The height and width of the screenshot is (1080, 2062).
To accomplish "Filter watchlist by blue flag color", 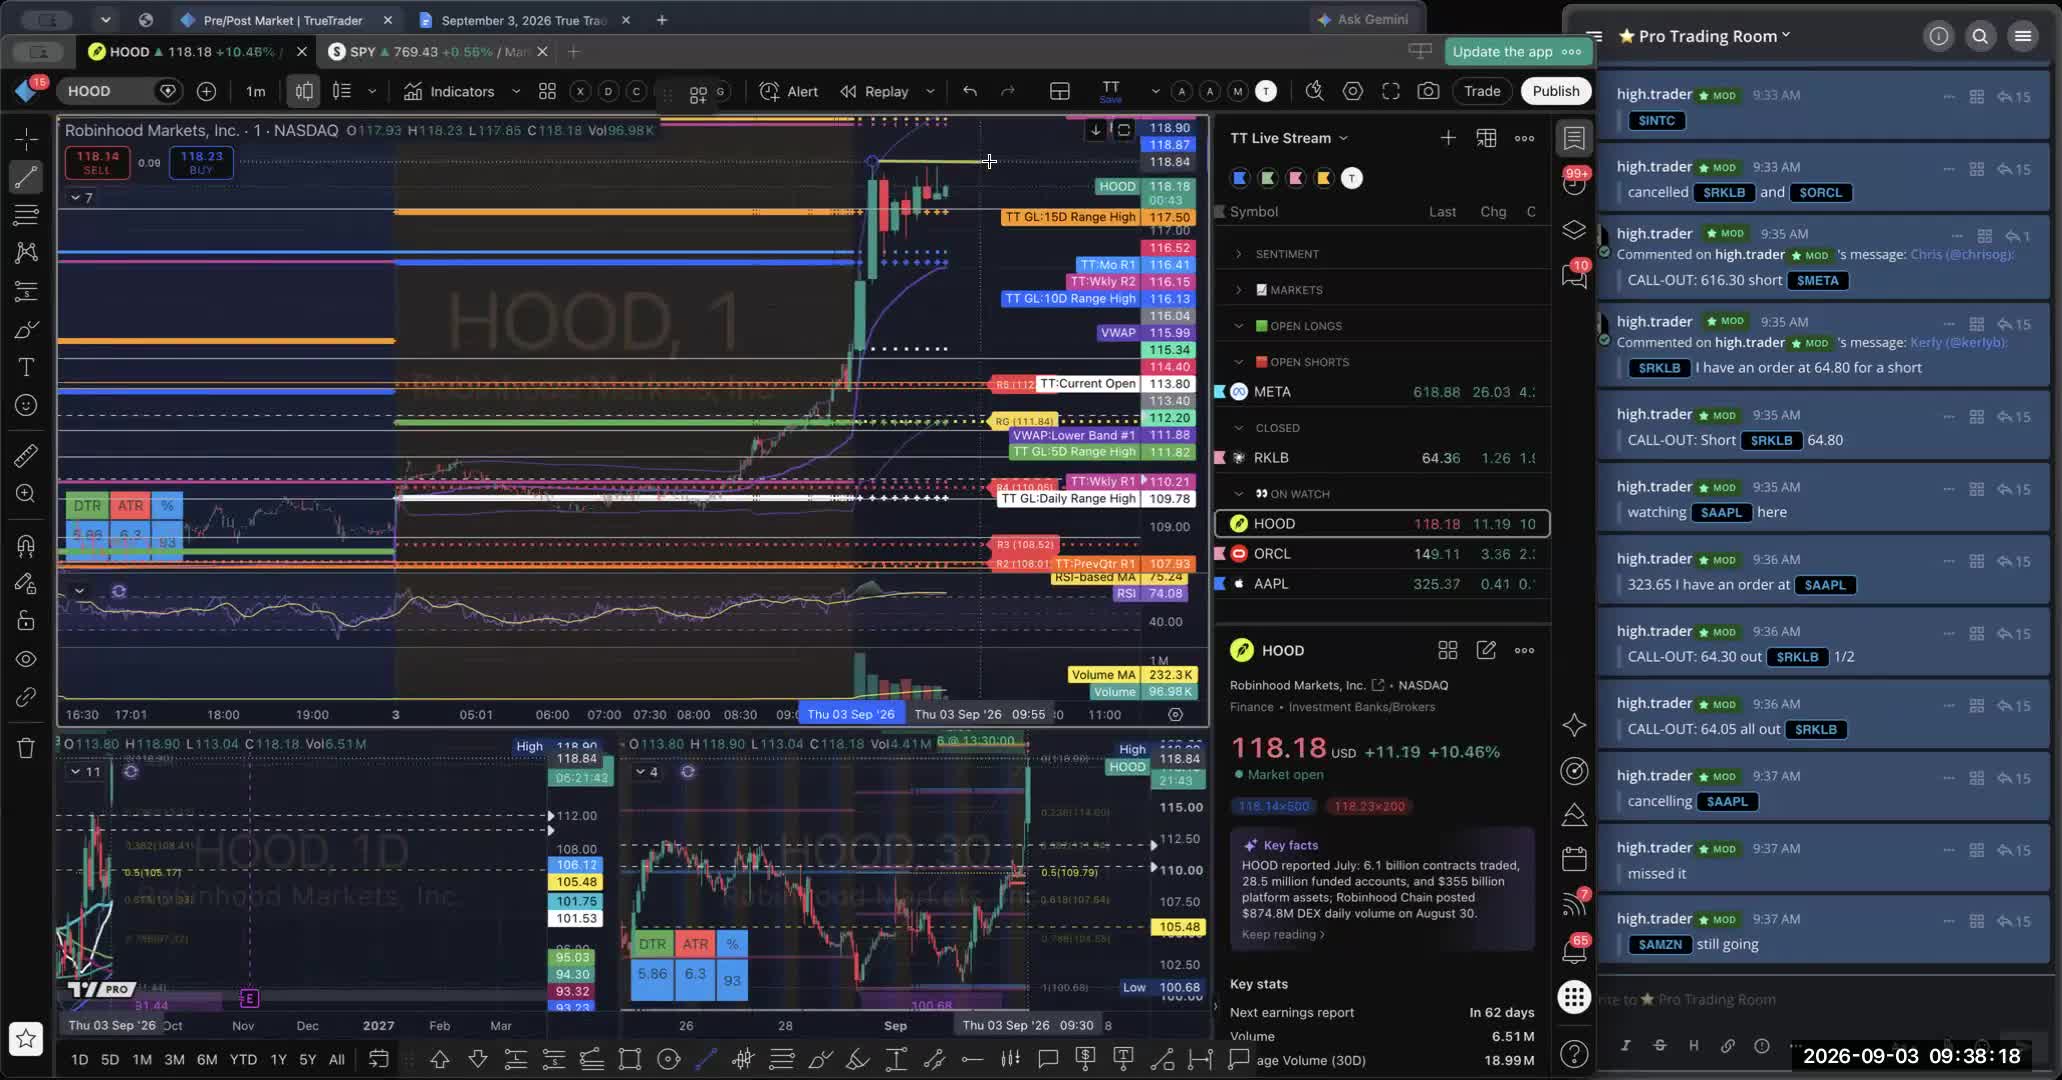I will pos(1240,178).
